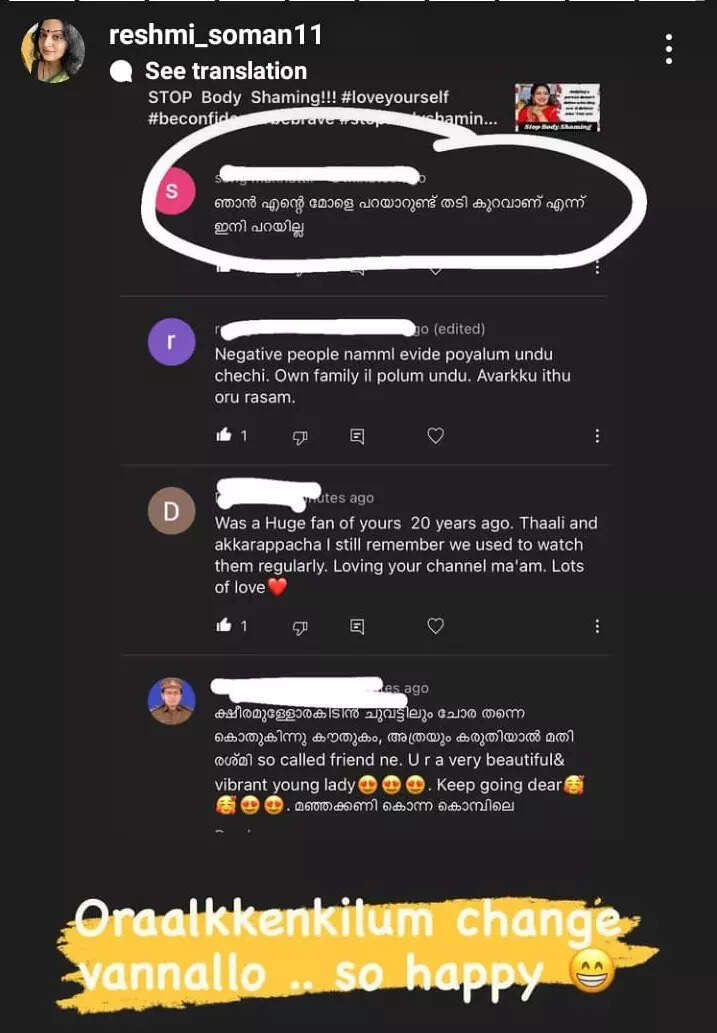The height and width of the screenshot is (1033, 717).
Task: Dislike the 'Negative people' comment
Action: [300, 436]
